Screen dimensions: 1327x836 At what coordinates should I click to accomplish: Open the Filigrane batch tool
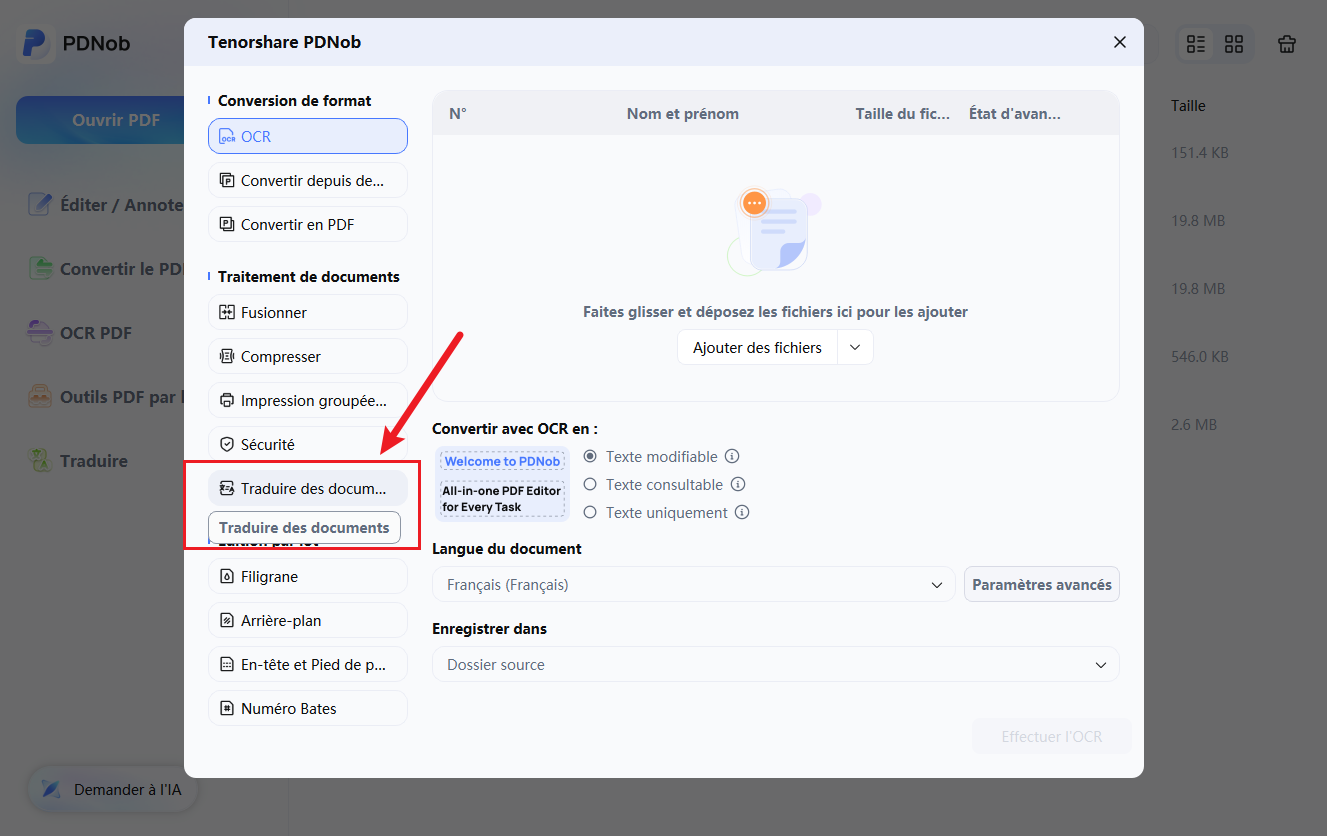308,576
